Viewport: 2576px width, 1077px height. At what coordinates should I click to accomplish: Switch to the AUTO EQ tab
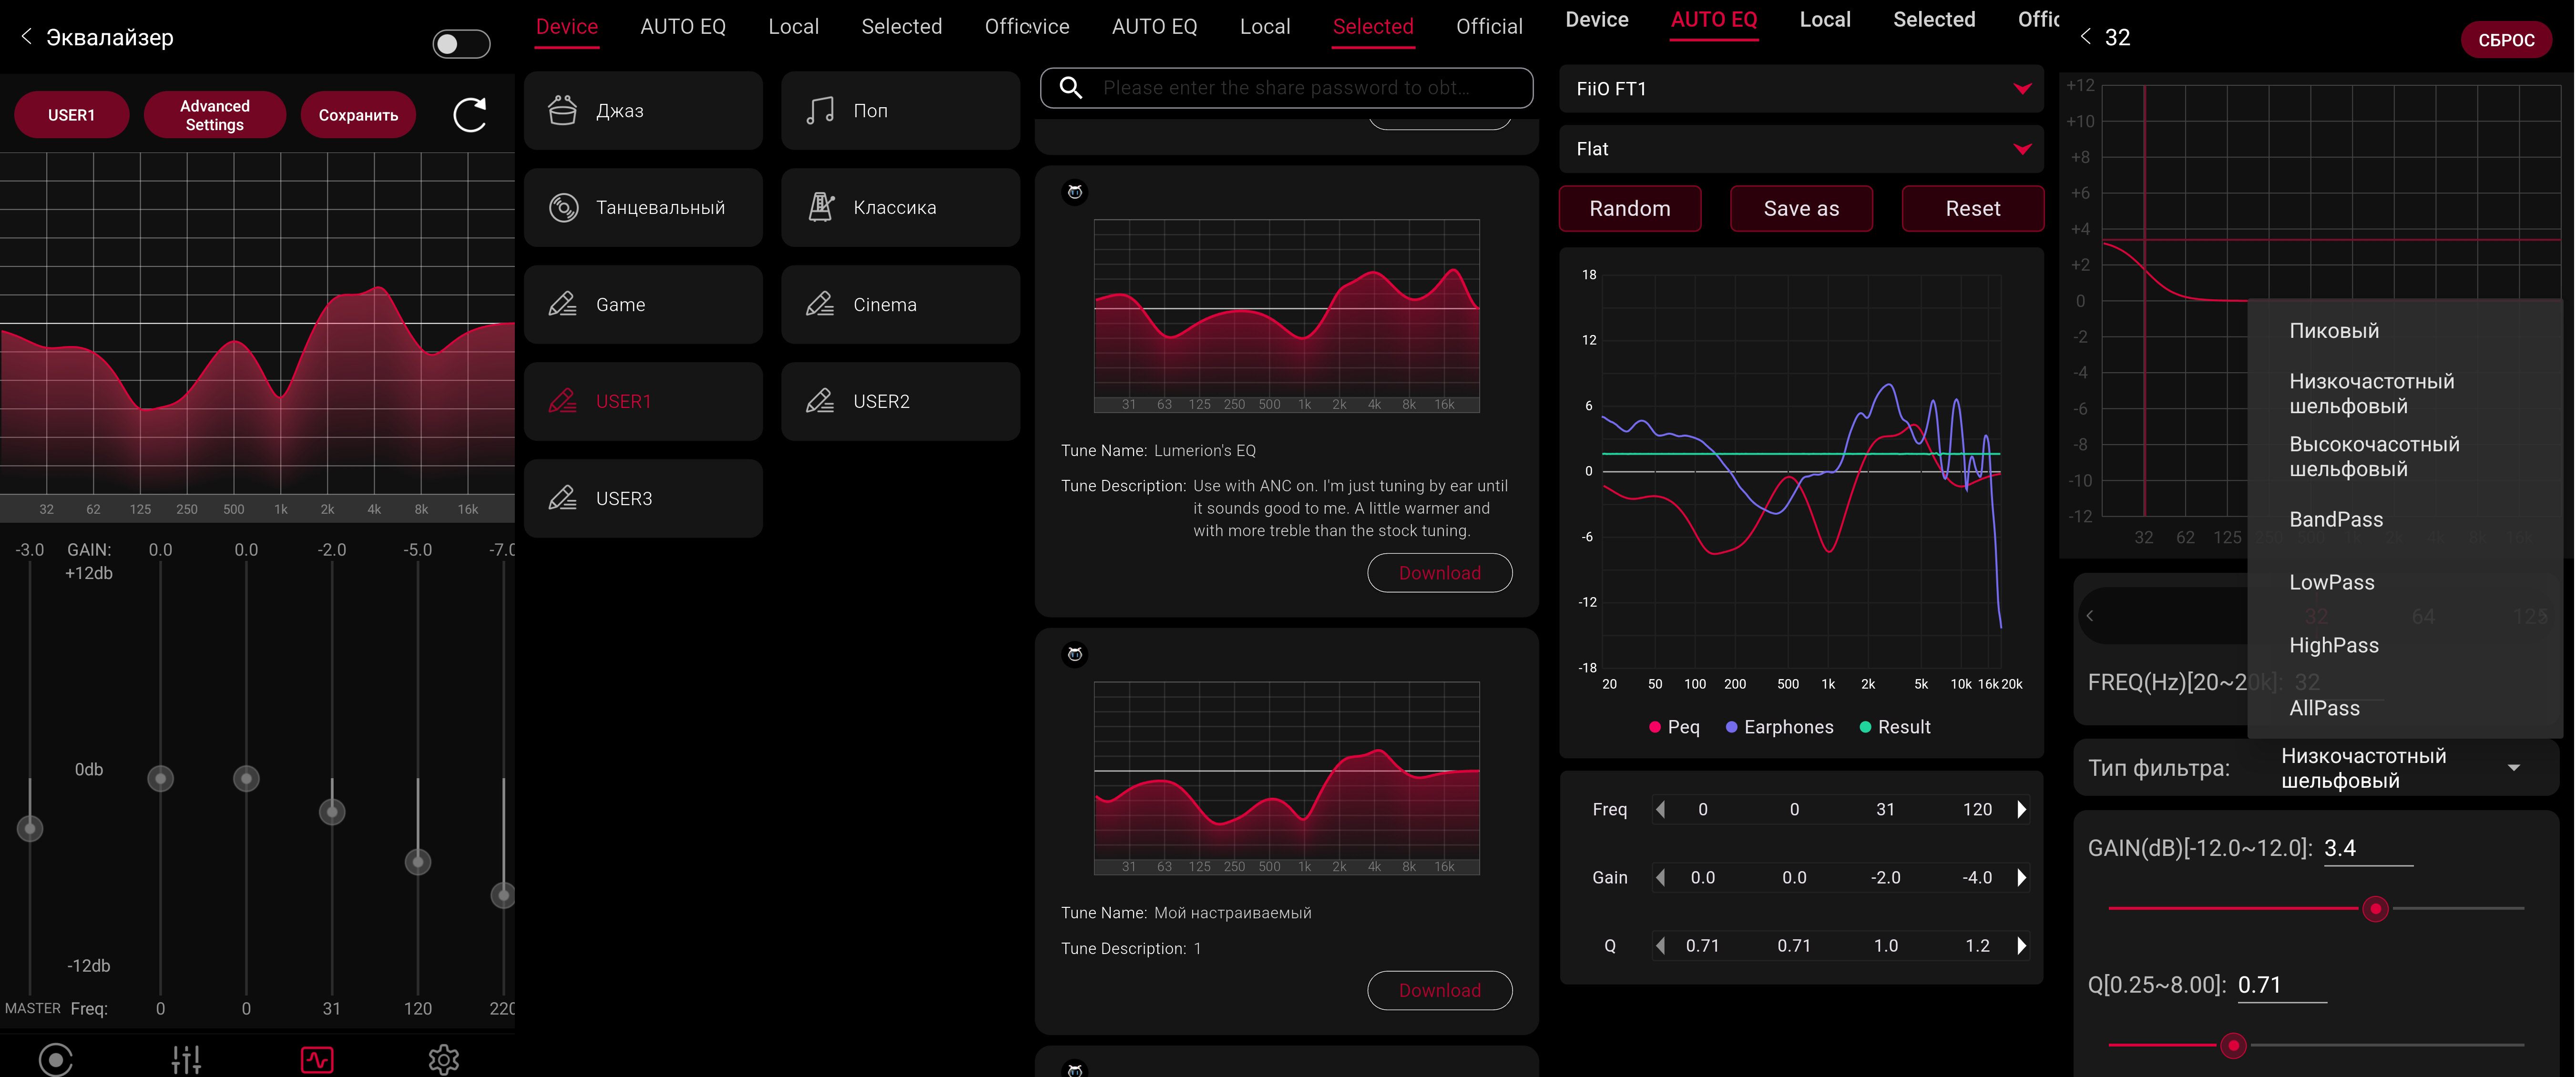click(683, 27)
